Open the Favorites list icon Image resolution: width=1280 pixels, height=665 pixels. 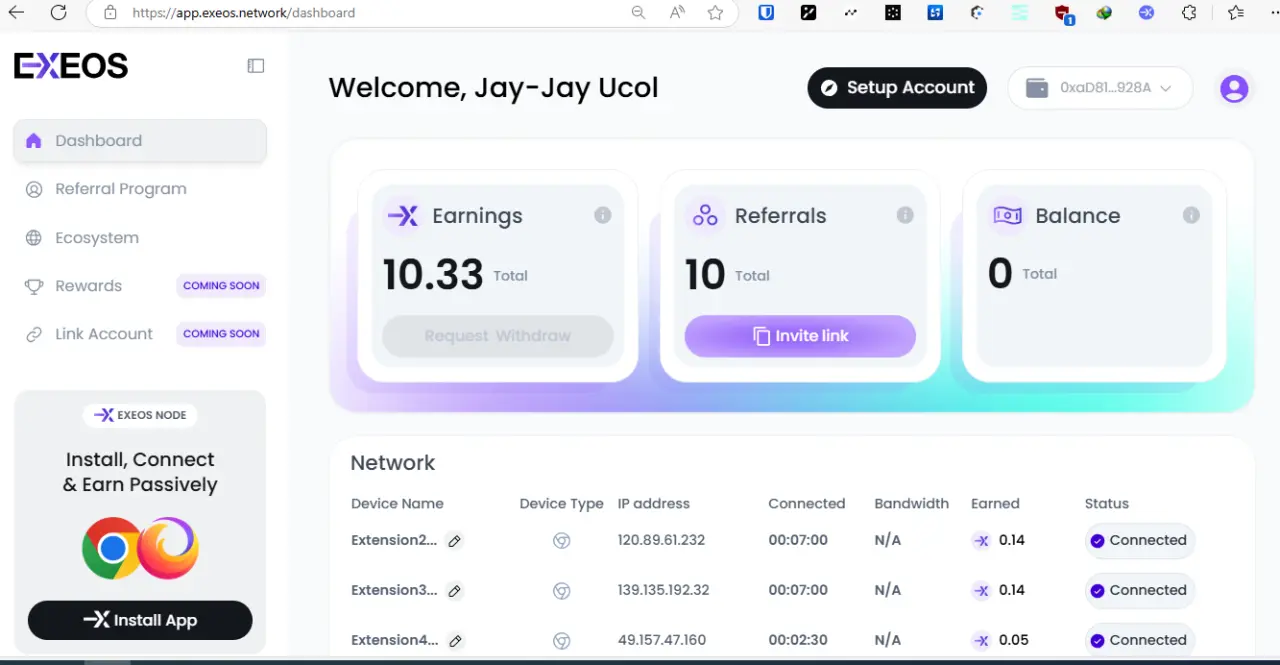point(1235,13)
